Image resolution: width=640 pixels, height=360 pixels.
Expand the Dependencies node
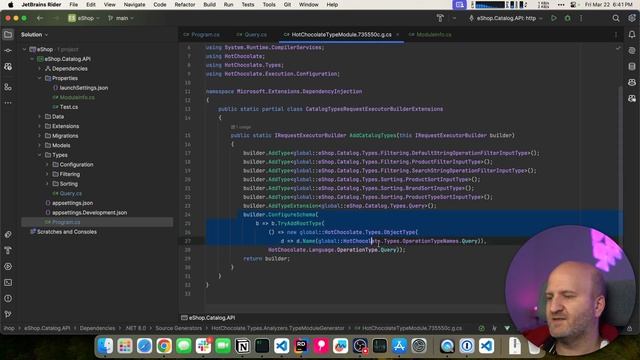pyautogui.click(x=40, y=69)
